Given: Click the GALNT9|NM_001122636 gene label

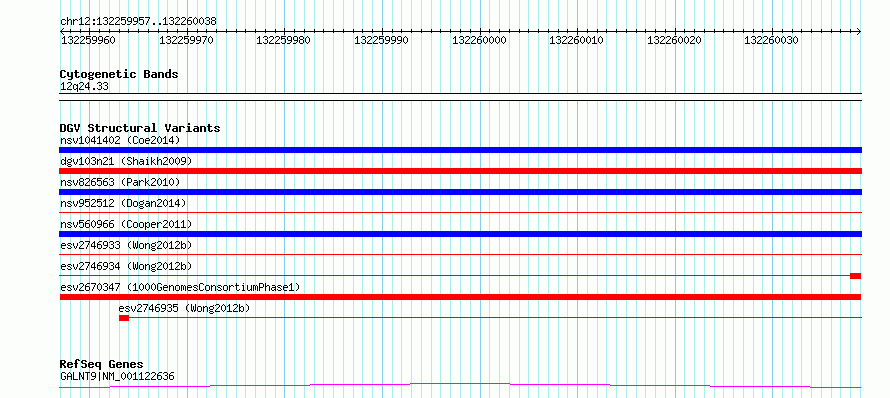Looking at the screenshot, I should (117, 376).
